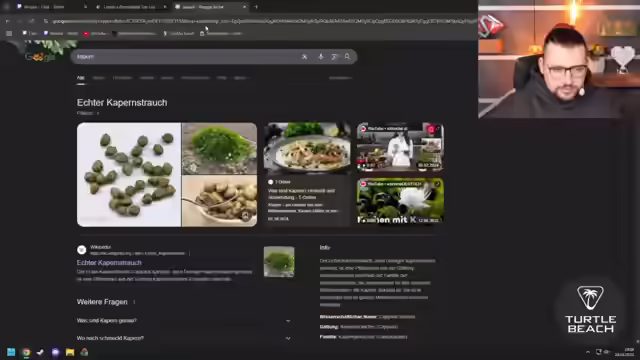640x360 pixels.
Task: Open Chrome from the taskbar
Action: pos(26,352)
